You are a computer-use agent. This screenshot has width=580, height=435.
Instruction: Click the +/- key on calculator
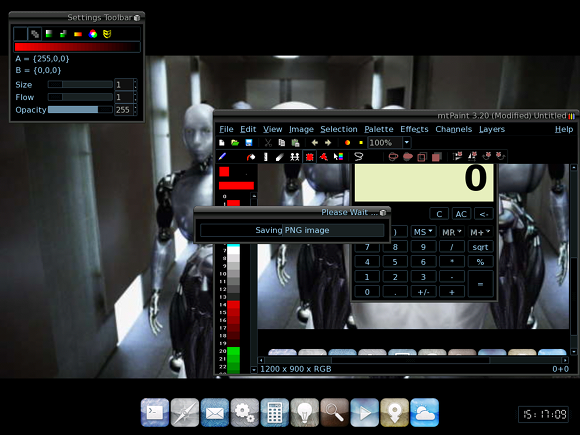(423, 292)
